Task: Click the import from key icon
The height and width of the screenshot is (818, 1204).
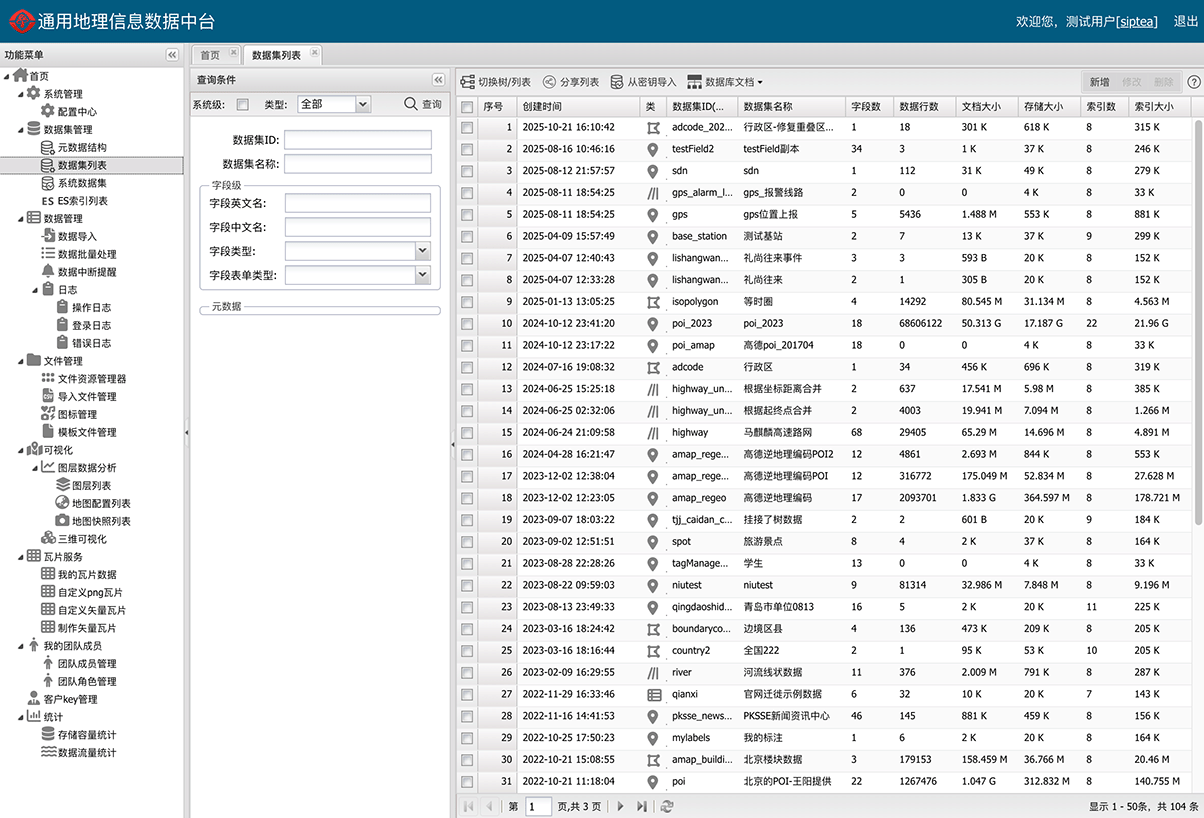Action: click(617, 82)
